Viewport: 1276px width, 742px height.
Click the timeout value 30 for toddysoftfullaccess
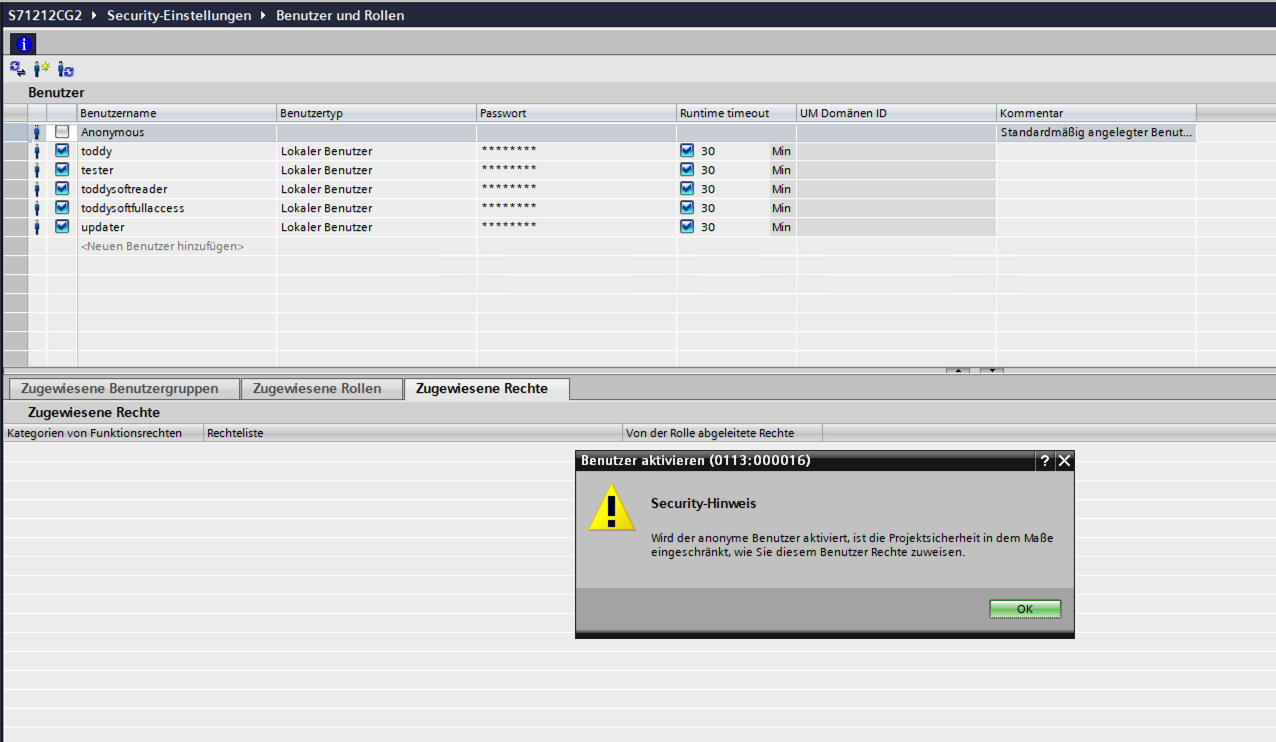click(x=708, y=208)
